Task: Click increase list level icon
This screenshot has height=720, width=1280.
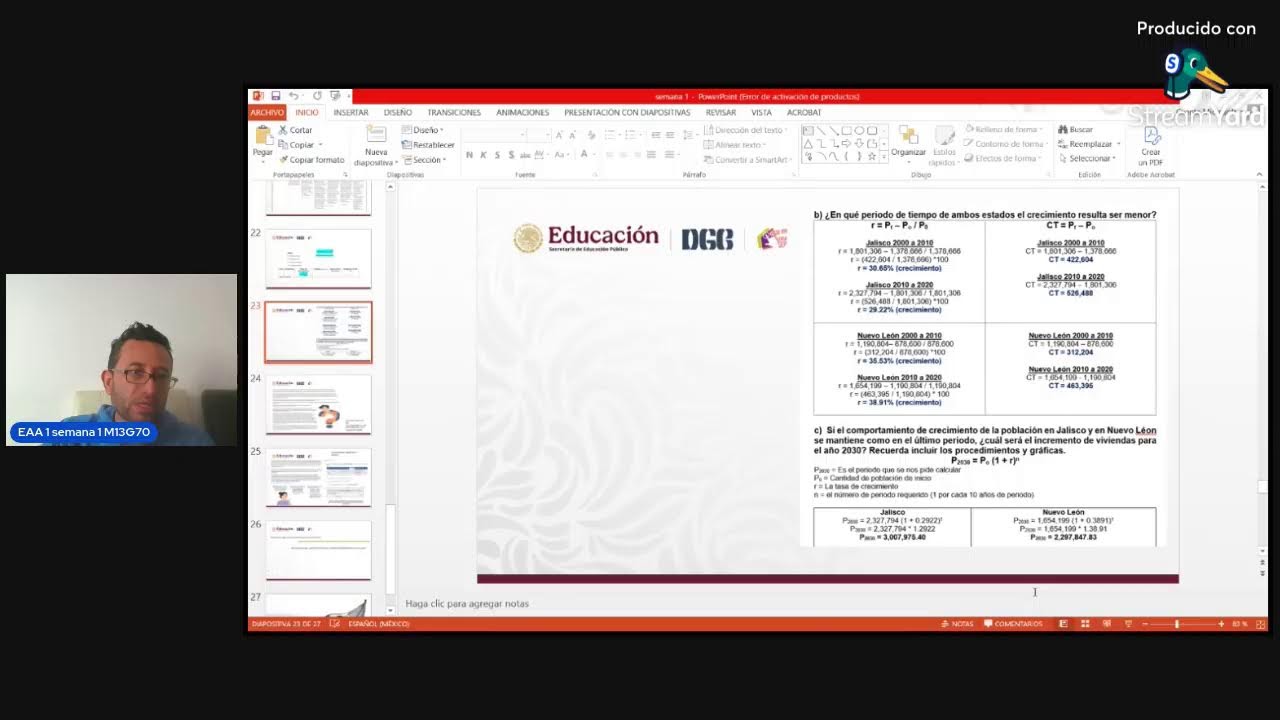Action: (670, 135)
